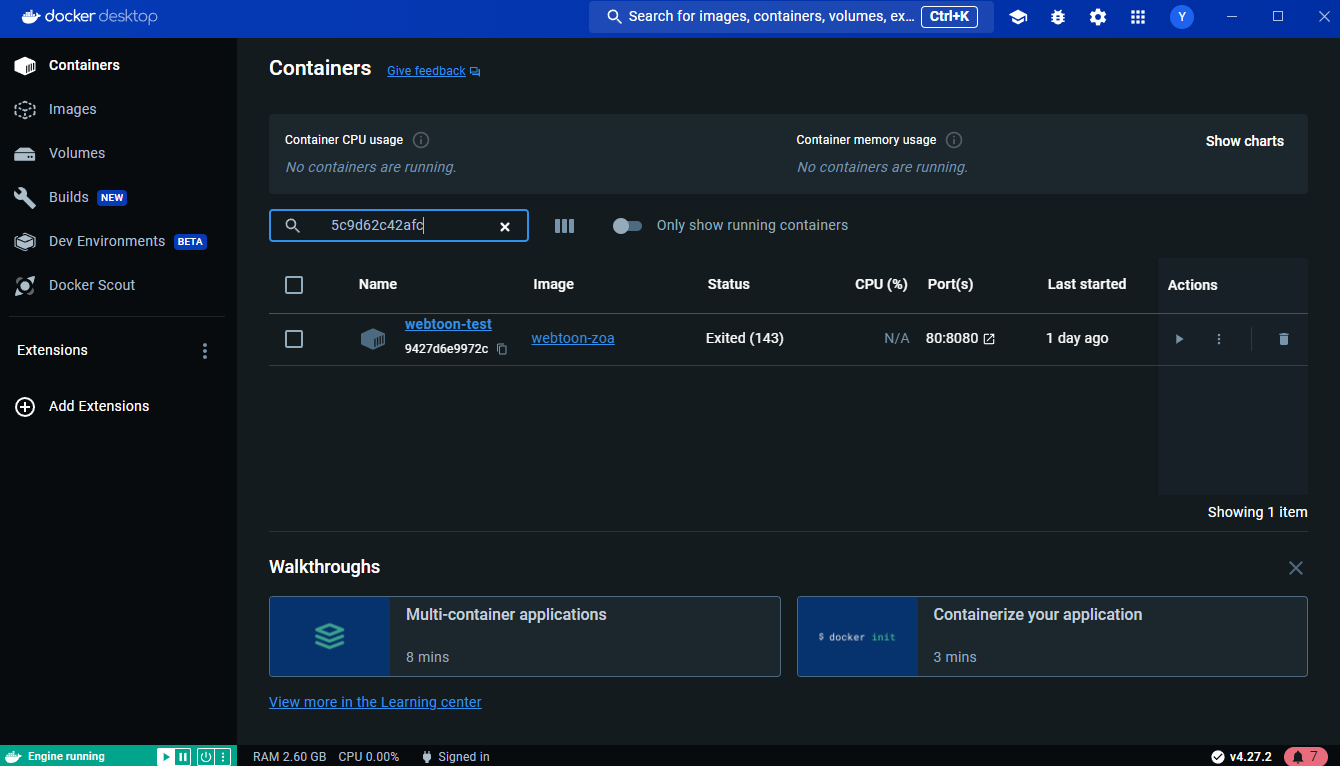Open the extensions grid icon in title bar
This screenshot has height=766, width=1340.
point(1138,17)
